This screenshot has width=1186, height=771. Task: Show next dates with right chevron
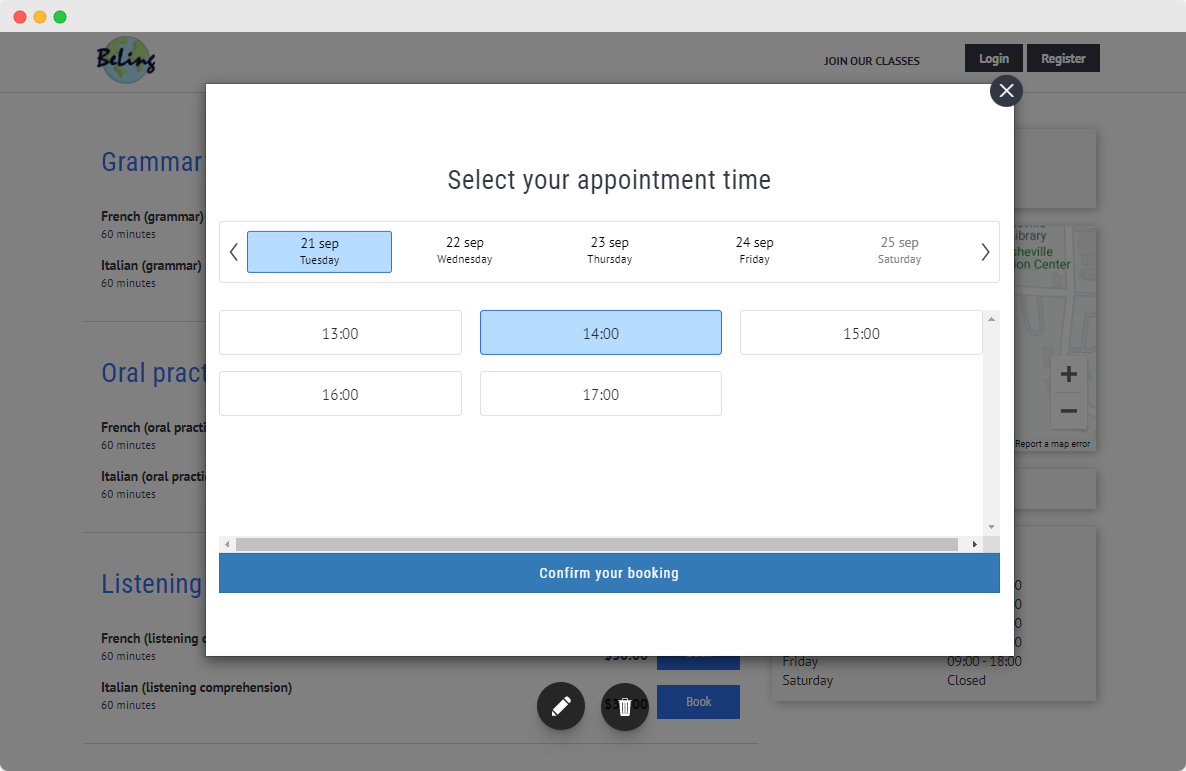pyautogui.click(x=985, y=252)
